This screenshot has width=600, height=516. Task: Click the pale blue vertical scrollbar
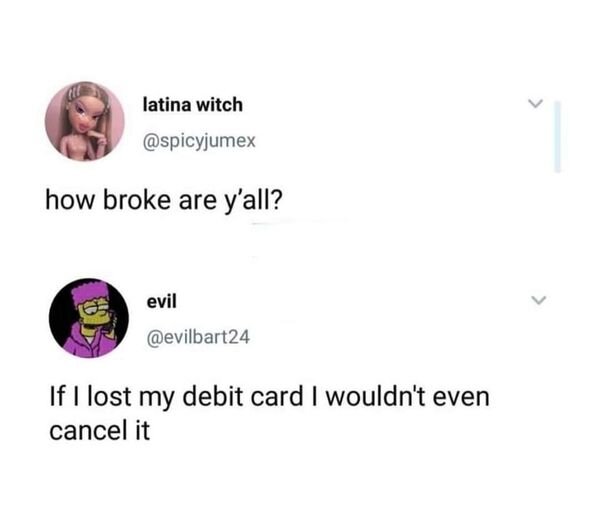pyautogui.click(x=558, y=137)
